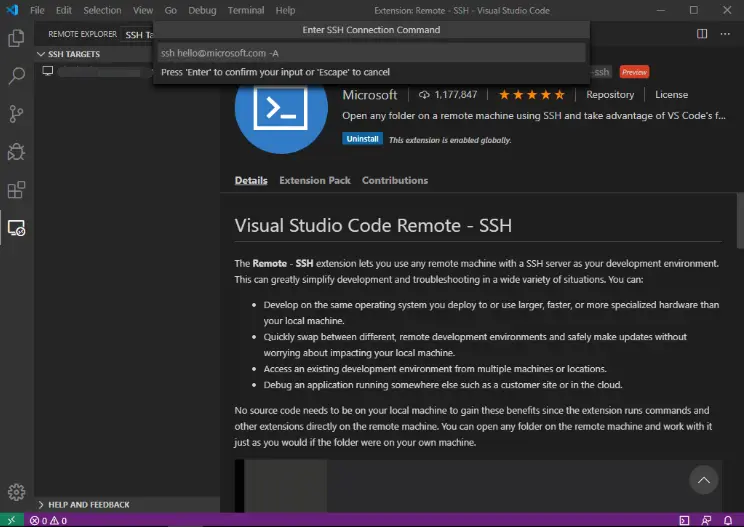The width and height of the screenshot is (744, 527).
Task: Open the SSH Targets dropdown in Remote Explorer
Action: 138,35
